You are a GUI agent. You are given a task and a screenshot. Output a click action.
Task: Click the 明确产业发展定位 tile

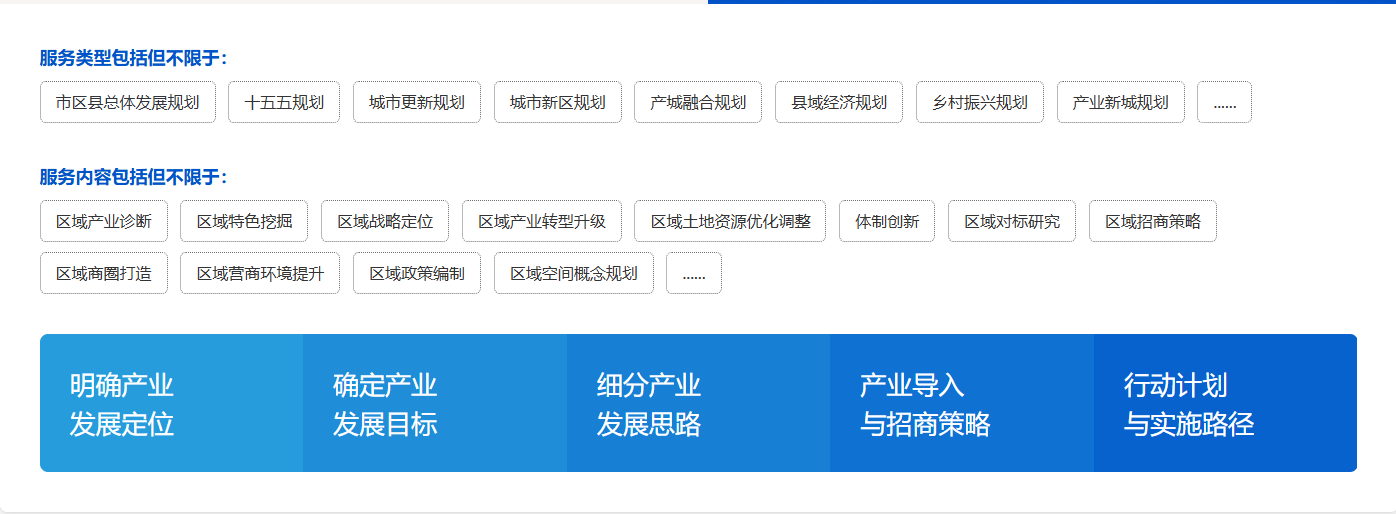171,403
